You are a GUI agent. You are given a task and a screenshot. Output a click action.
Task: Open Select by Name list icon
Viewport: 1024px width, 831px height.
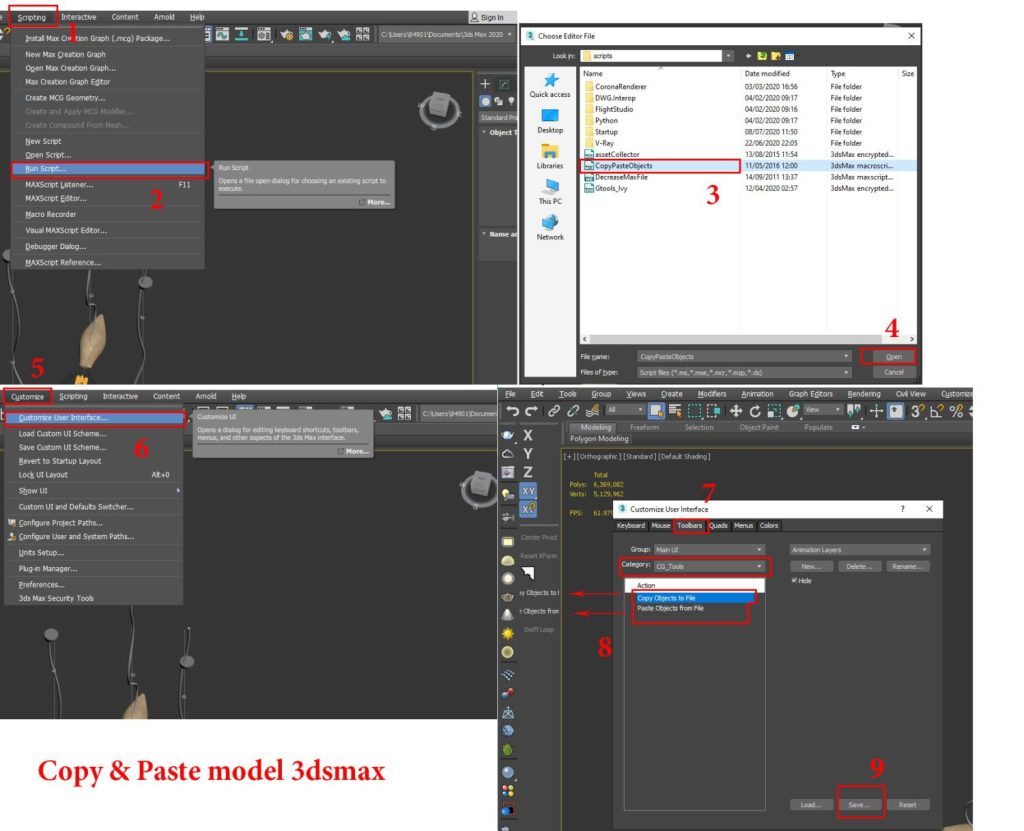675,411
